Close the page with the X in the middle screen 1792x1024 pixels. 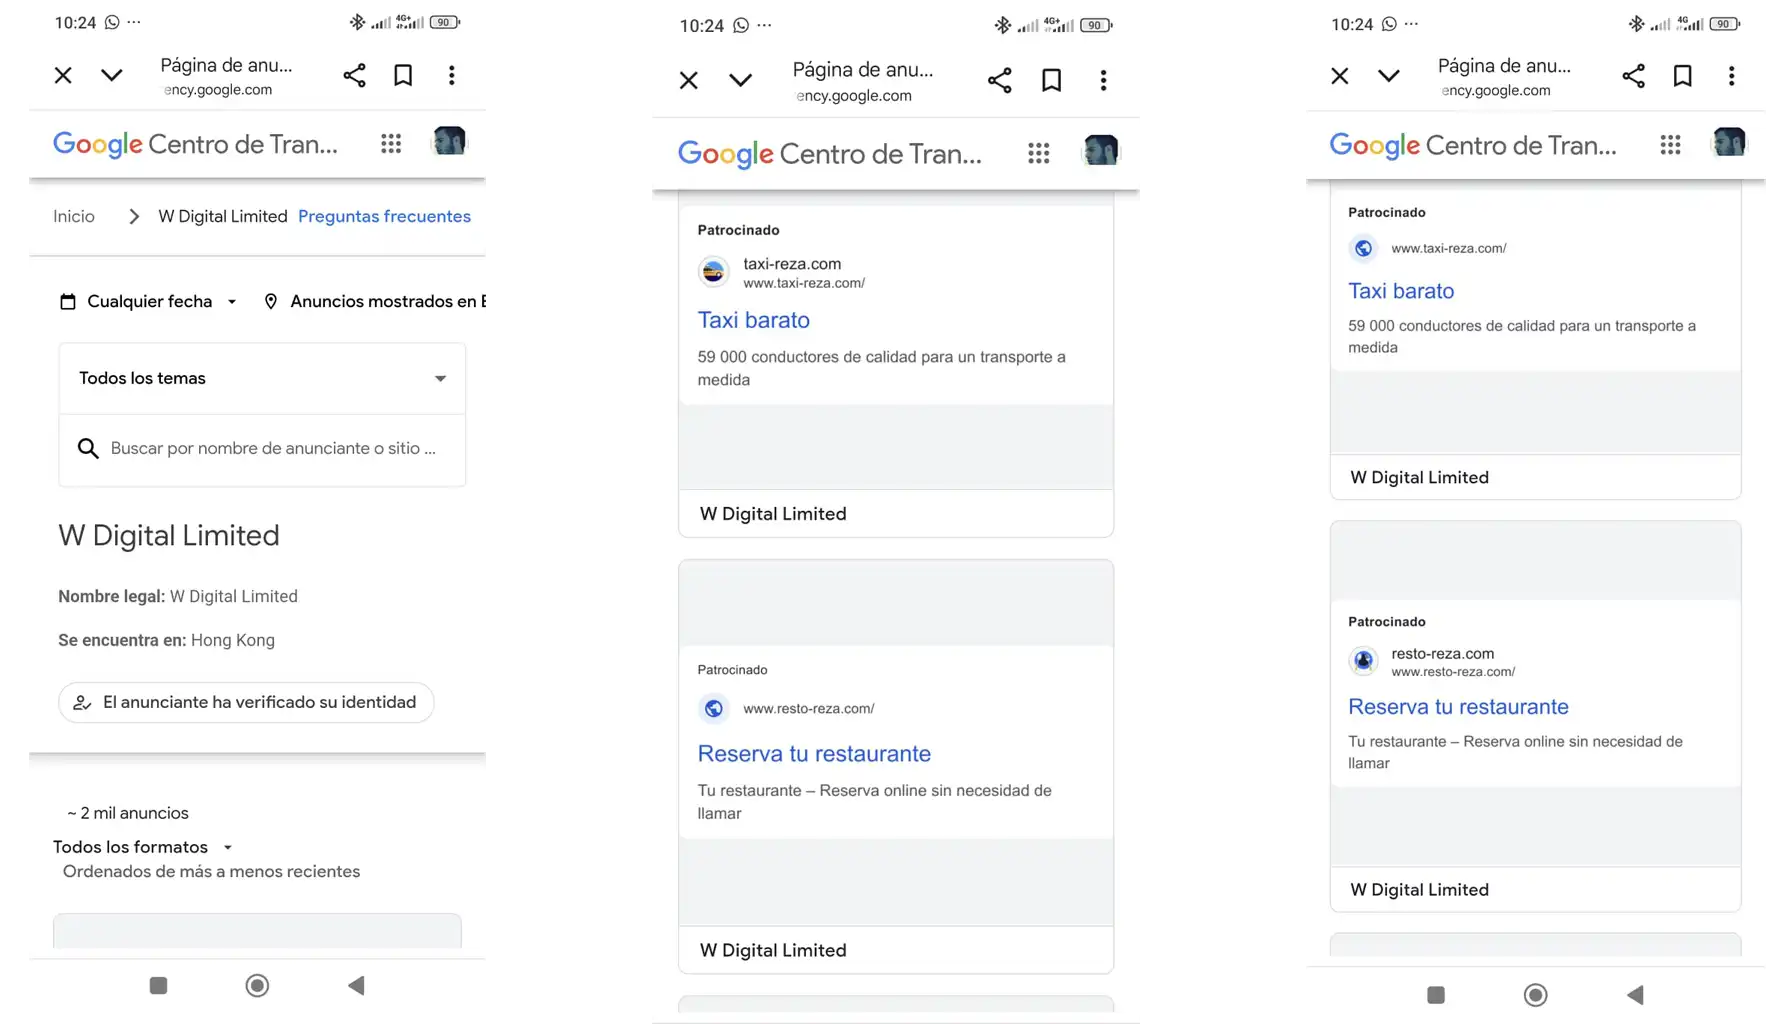689,80
